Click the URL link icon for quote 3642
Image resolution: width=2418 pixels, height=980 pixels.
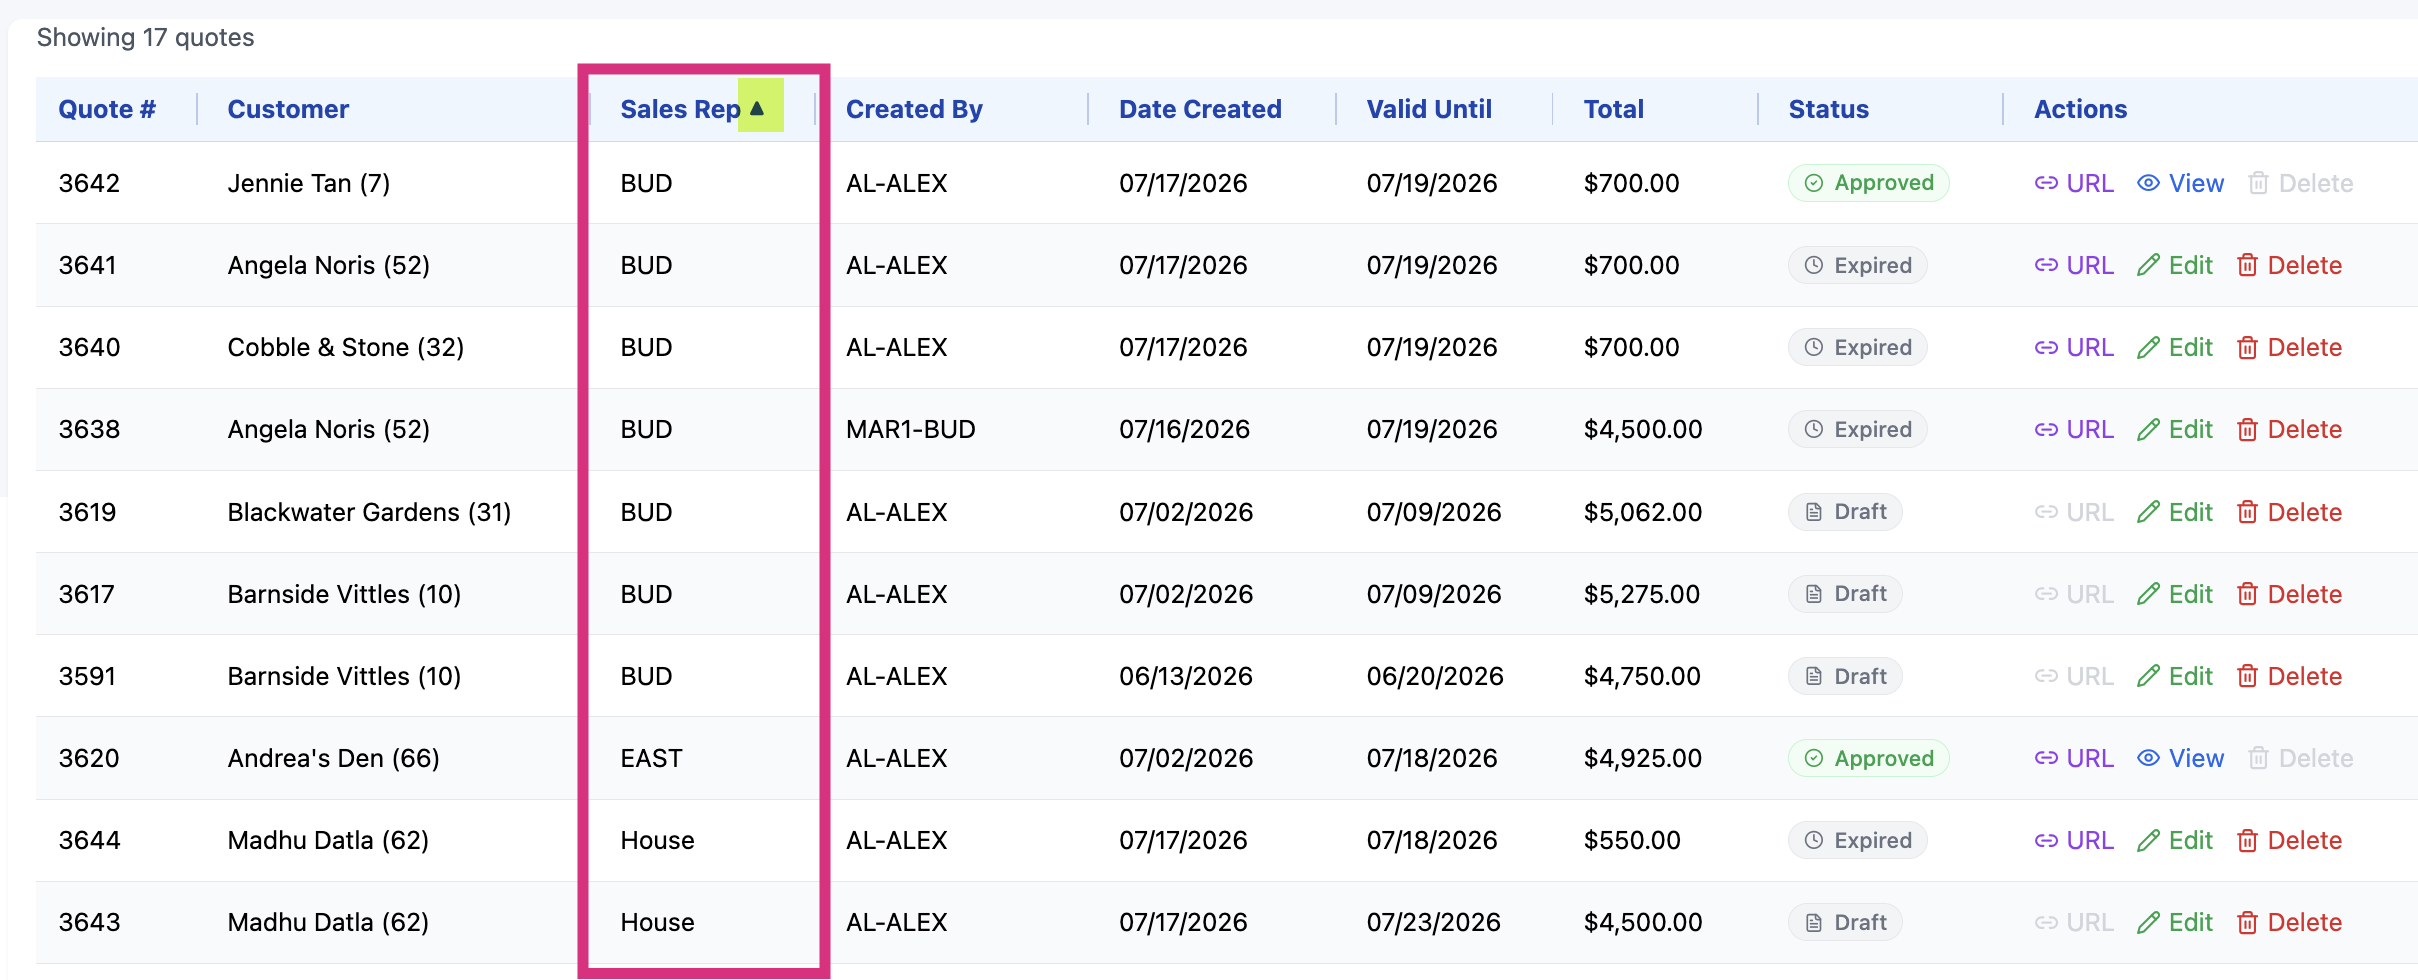2045,183
